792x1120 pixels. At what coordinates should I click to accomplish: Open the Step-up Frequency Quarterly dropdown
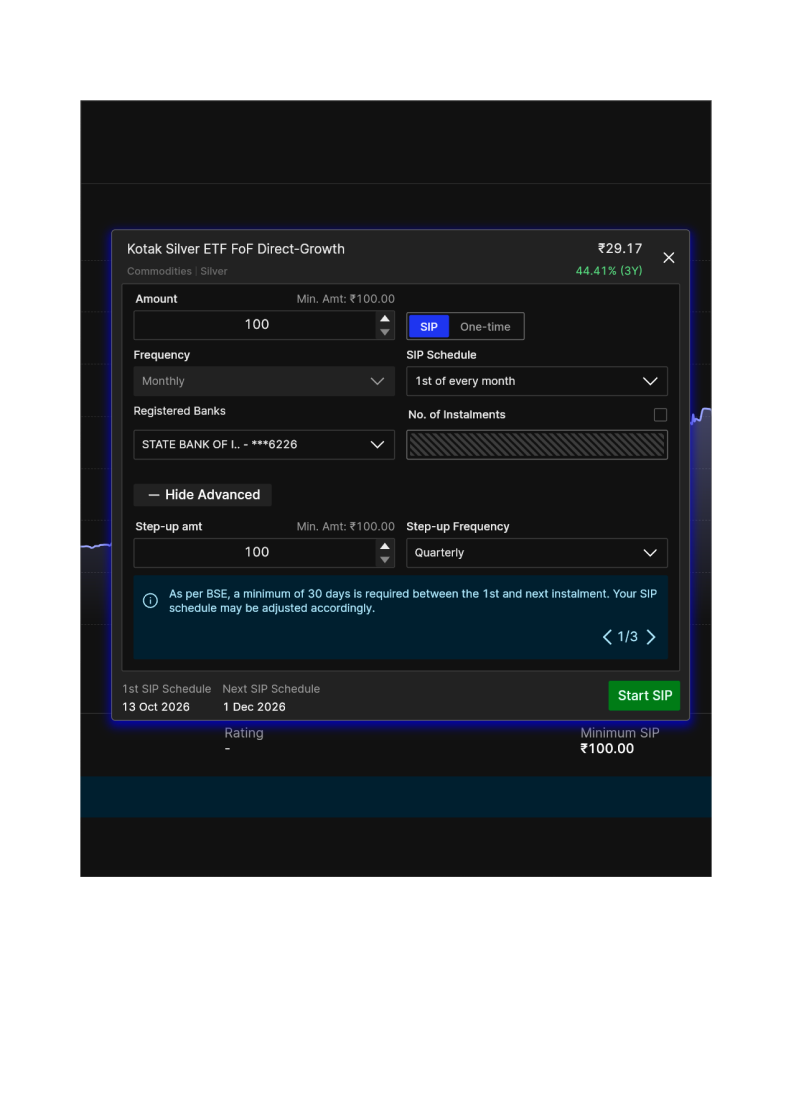(x=536, y=553)
